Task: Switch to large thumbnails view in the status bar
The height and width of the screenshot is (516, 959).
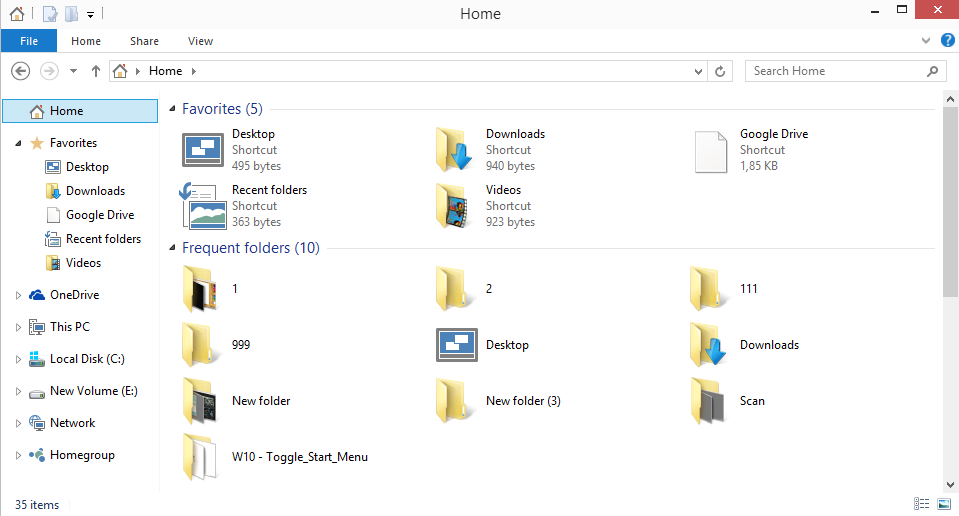Action: 944,504
